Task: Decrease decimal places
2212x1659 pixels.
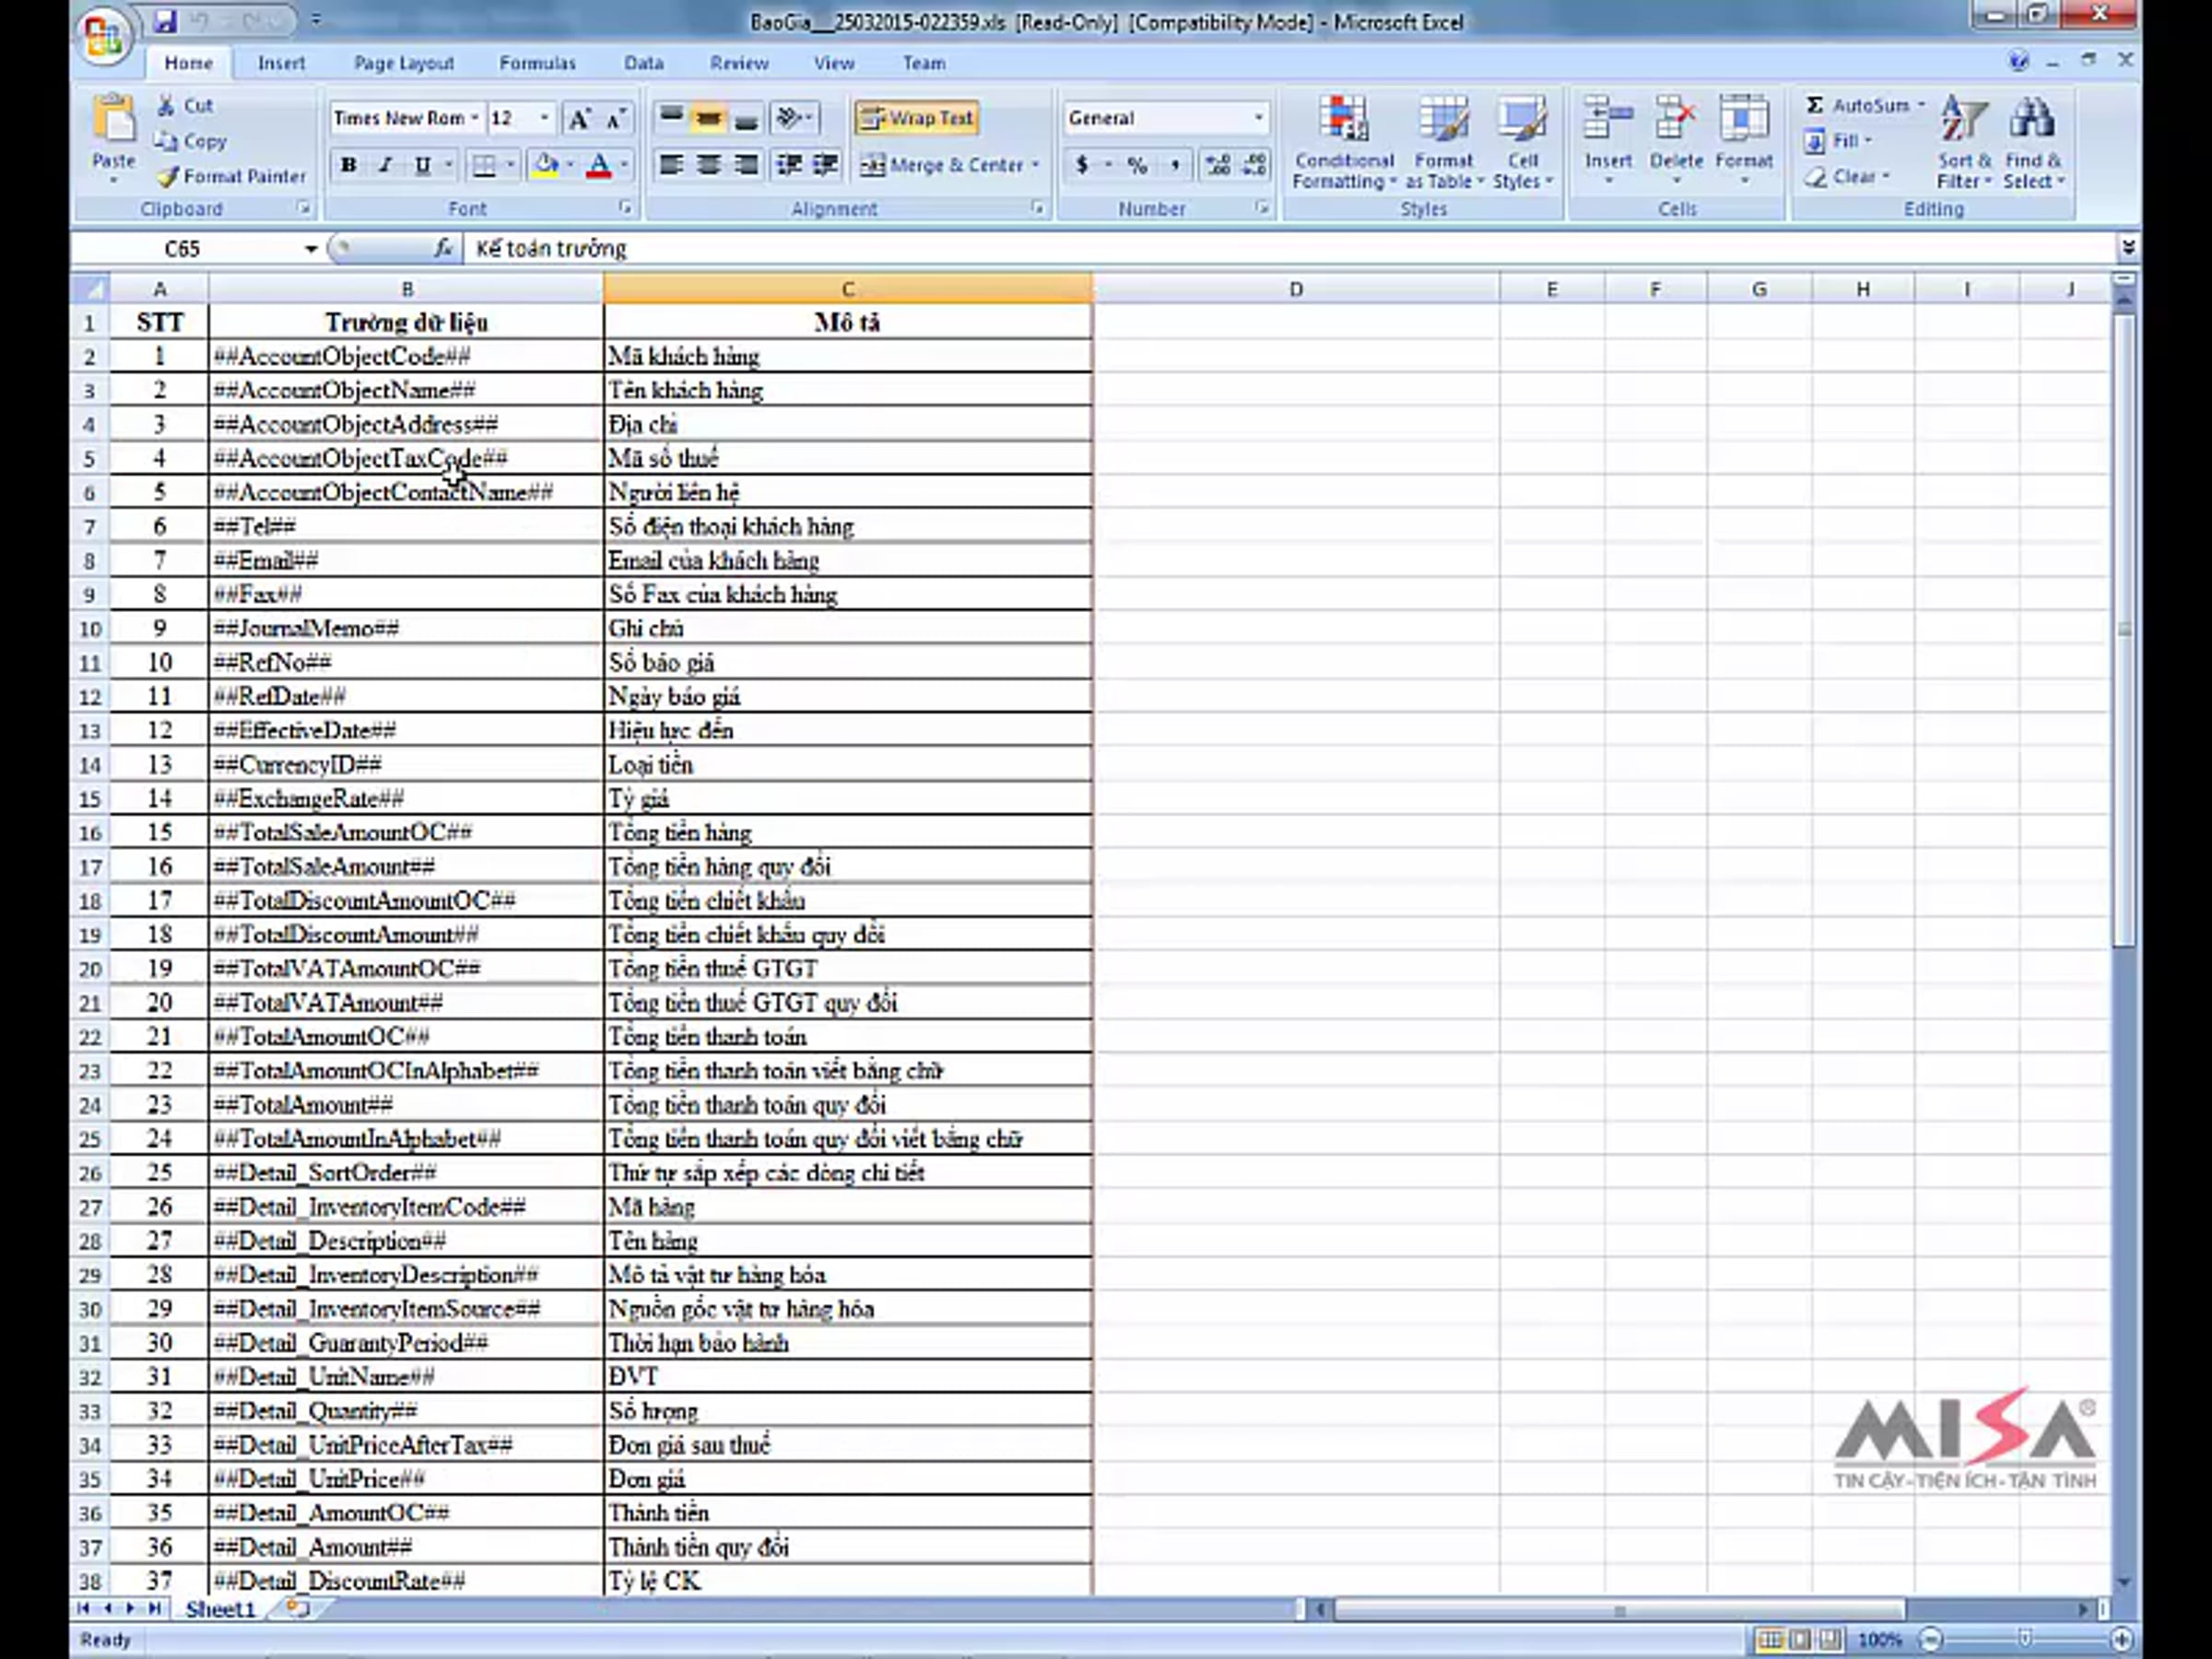Action: point(1254,165)
